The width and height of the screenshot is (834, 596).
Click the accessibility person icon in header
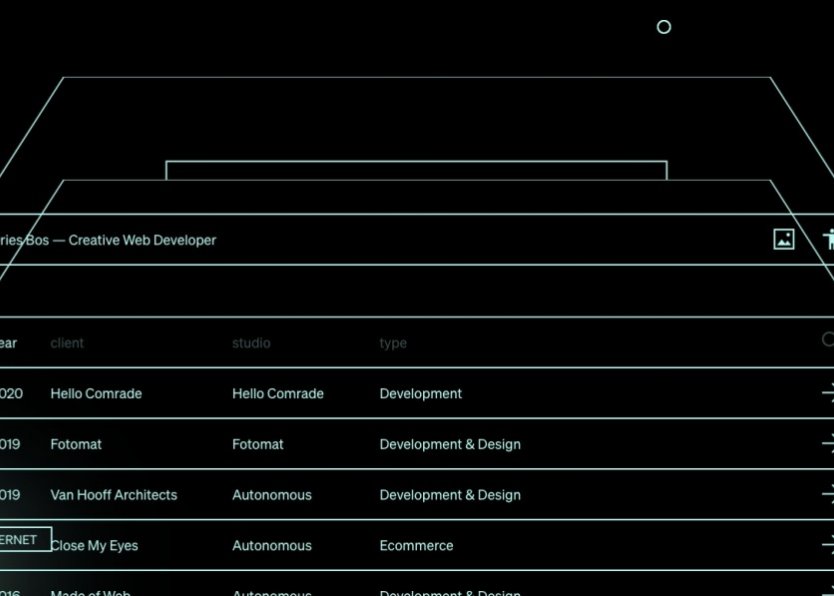pyautogui.click(x=828, y=239)
